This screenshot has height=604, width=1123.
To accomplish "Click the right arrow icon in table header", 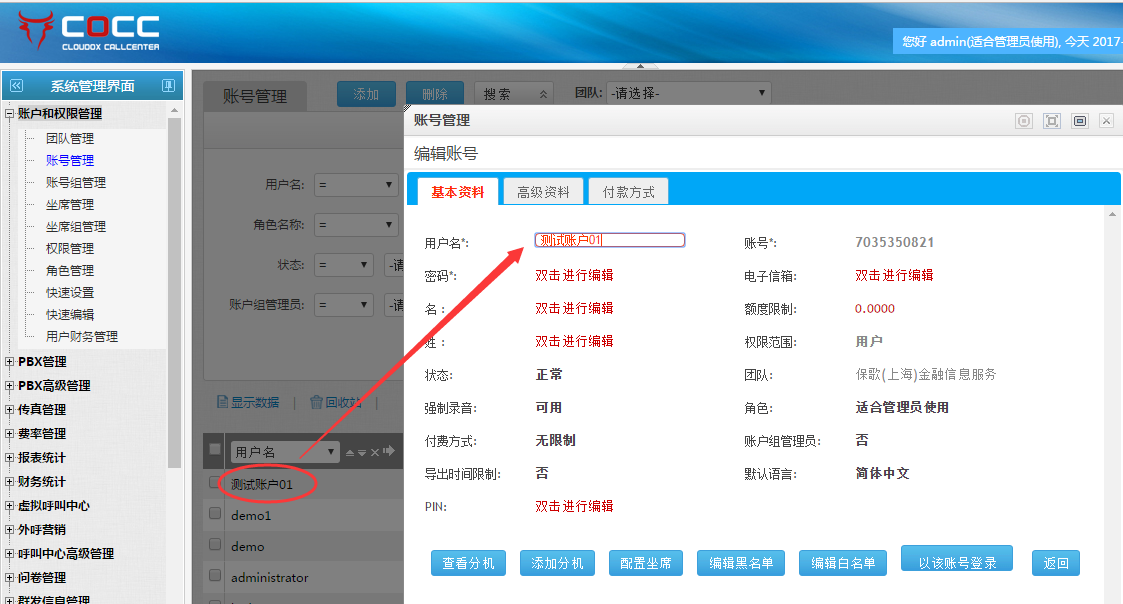I will pos(389,451).
